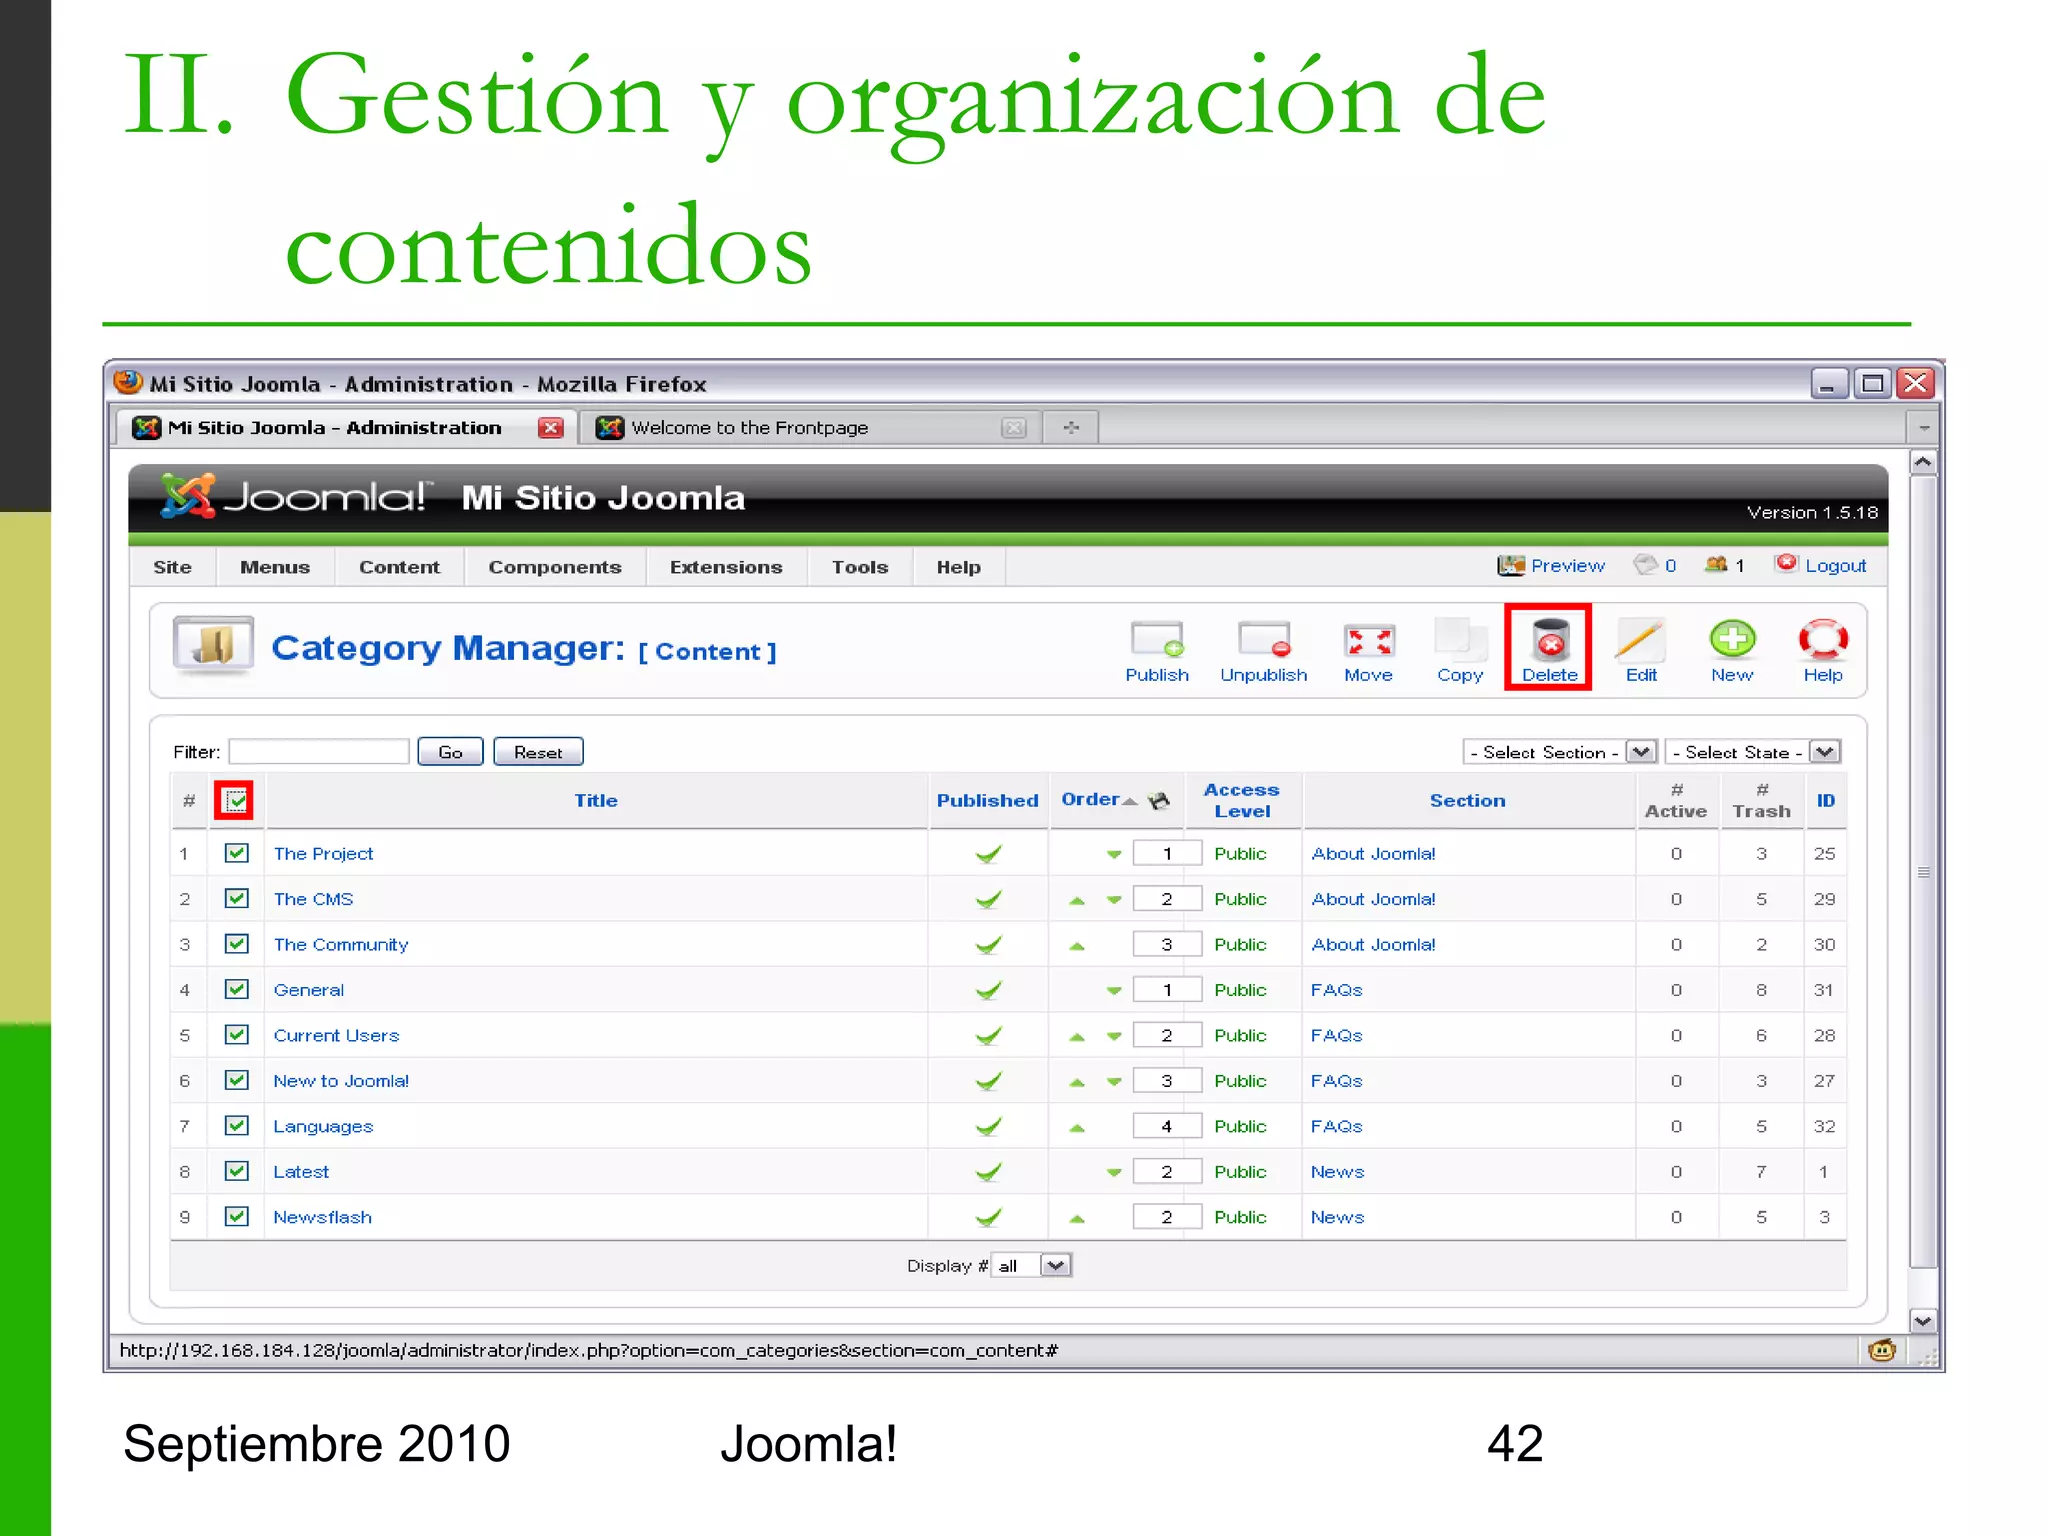Switch to Welcome to the Frontpage tab
The image size is (2048, 1536).
810,428
